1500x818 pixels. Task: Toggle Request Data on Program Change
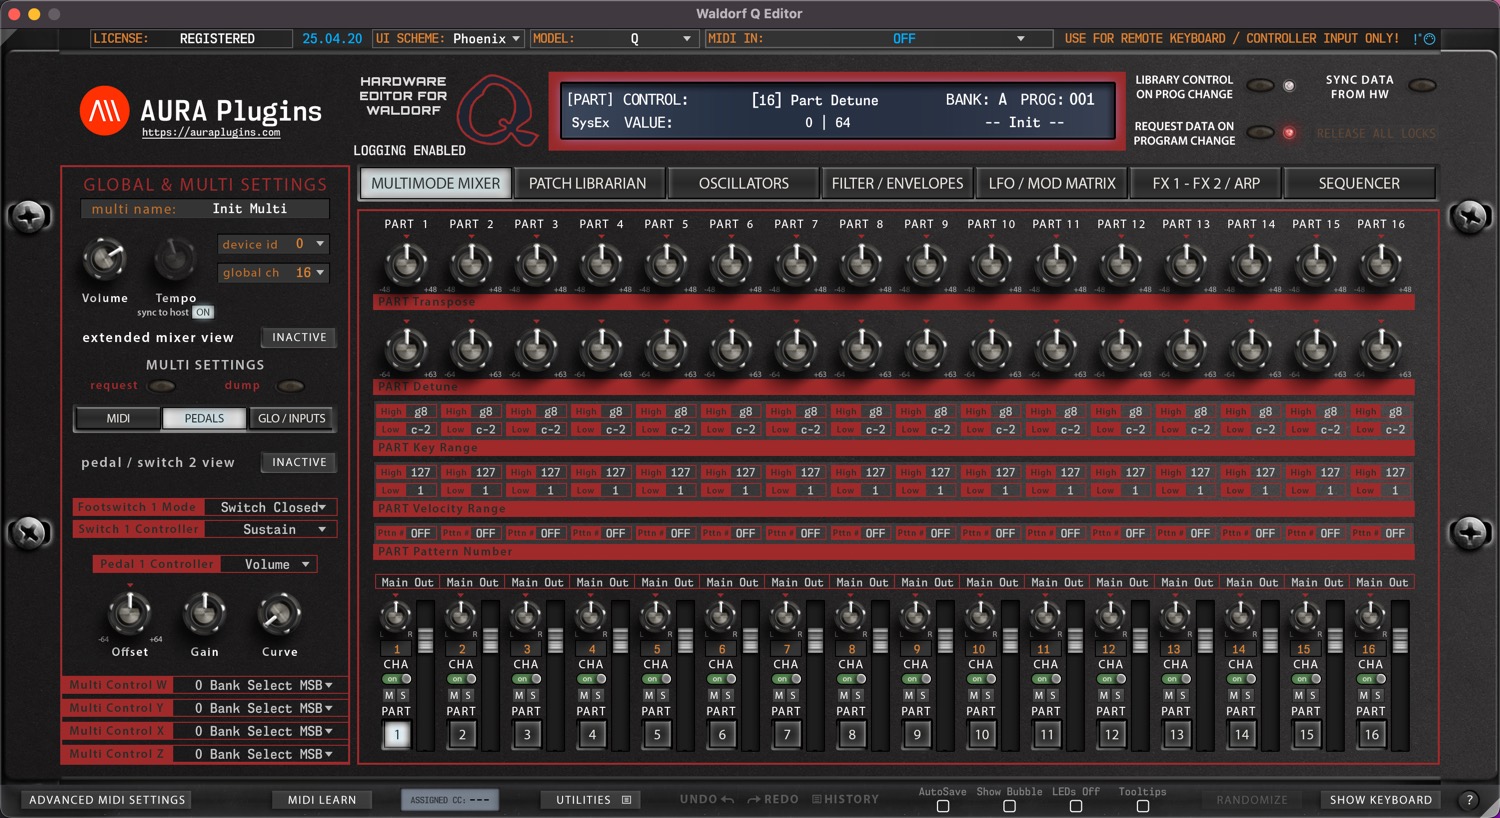click(x=1261, y=133)
